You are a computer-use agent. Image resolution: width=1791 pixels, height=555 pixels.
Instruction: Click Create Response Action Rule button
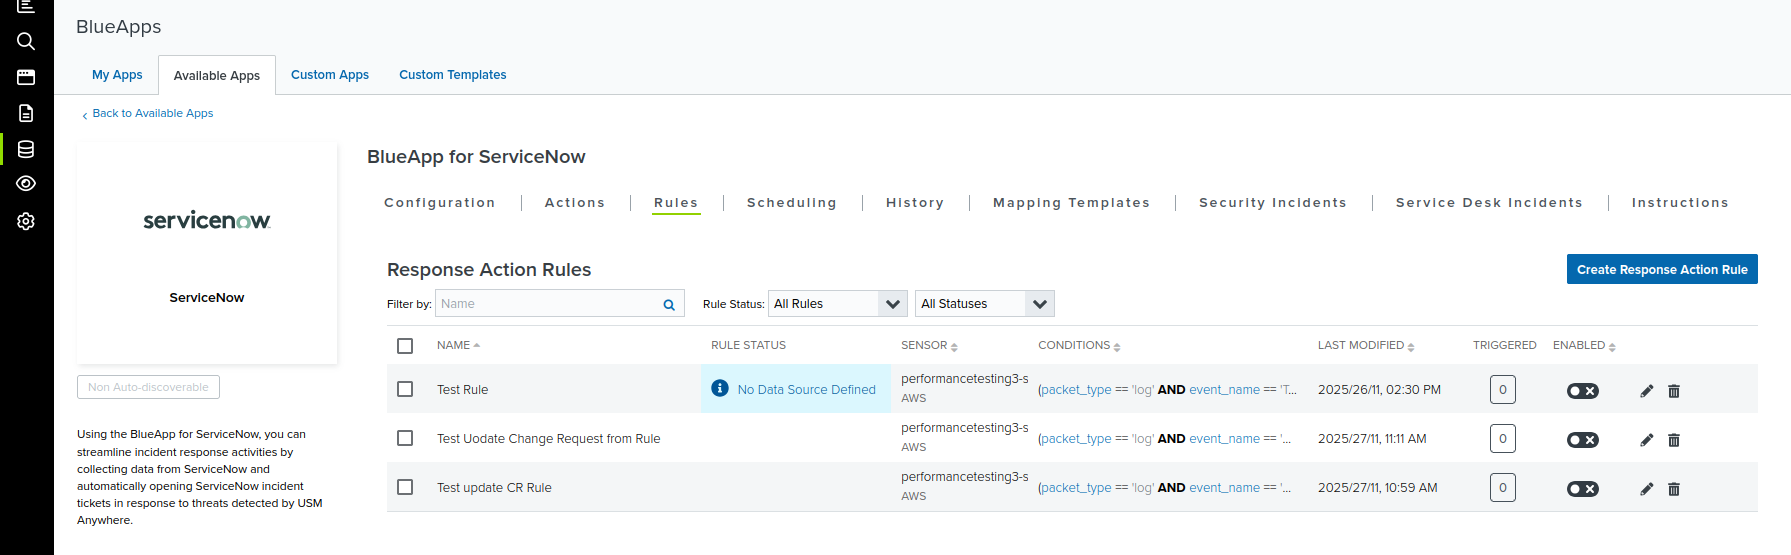click(1662, 269)
